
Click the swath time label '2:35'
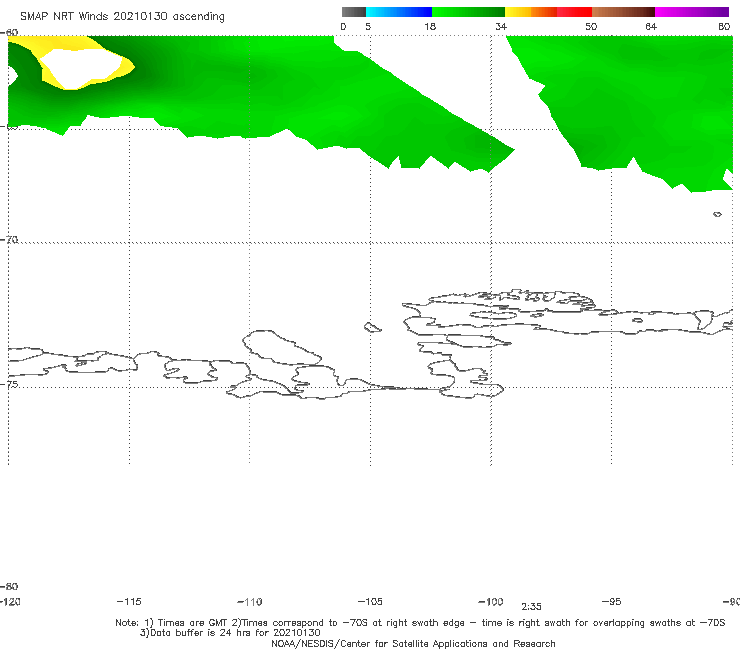coord(531,607)
